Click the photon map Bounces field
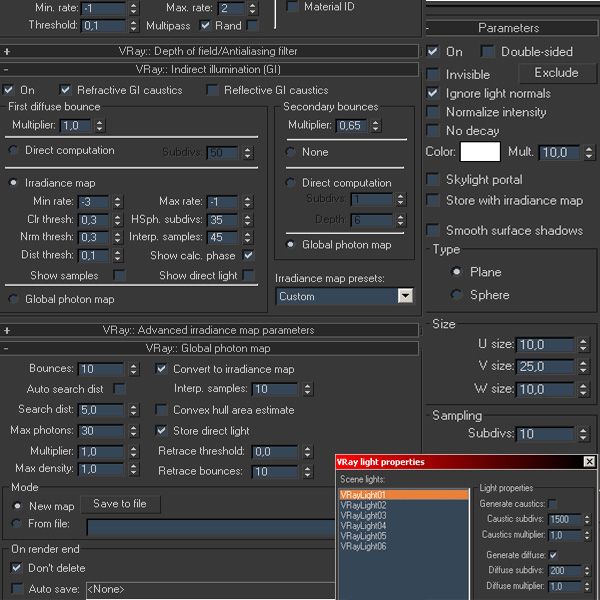Image resolution: width=600 pixels, height=600 pixels. pos(101,369)
